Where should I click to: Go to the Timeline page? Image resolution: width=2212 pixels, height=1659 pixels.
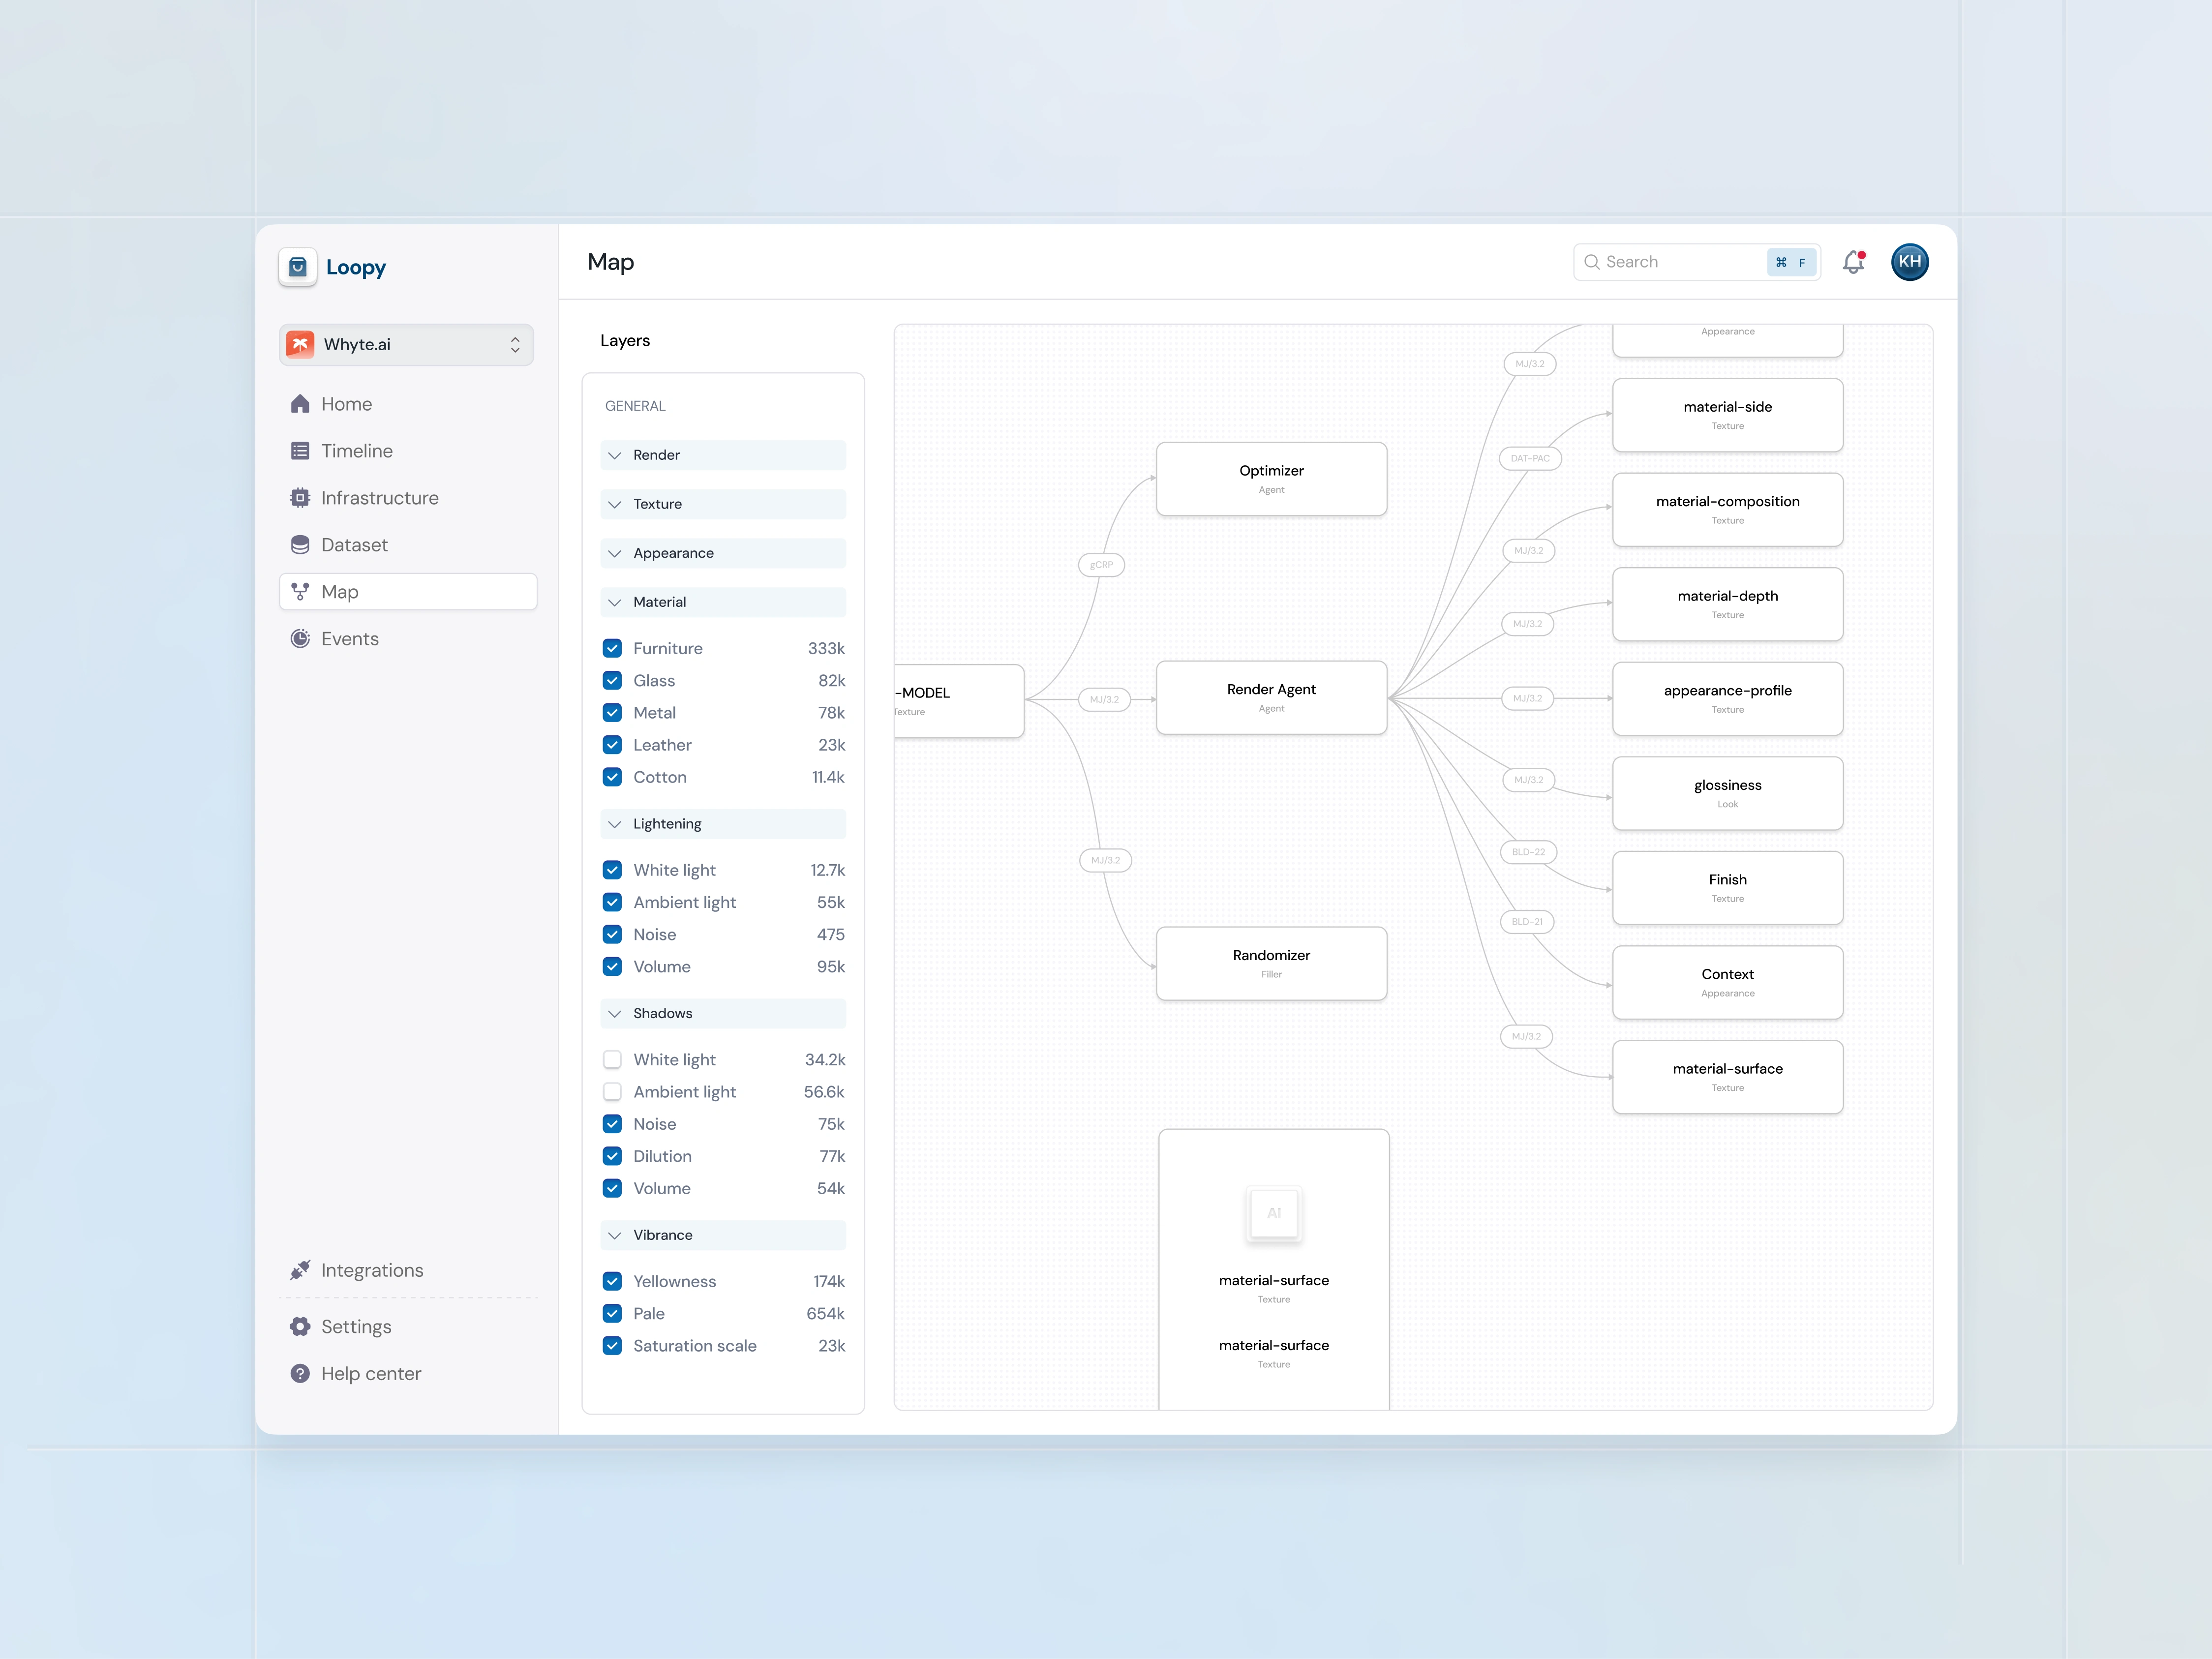[x=357, y=451]
